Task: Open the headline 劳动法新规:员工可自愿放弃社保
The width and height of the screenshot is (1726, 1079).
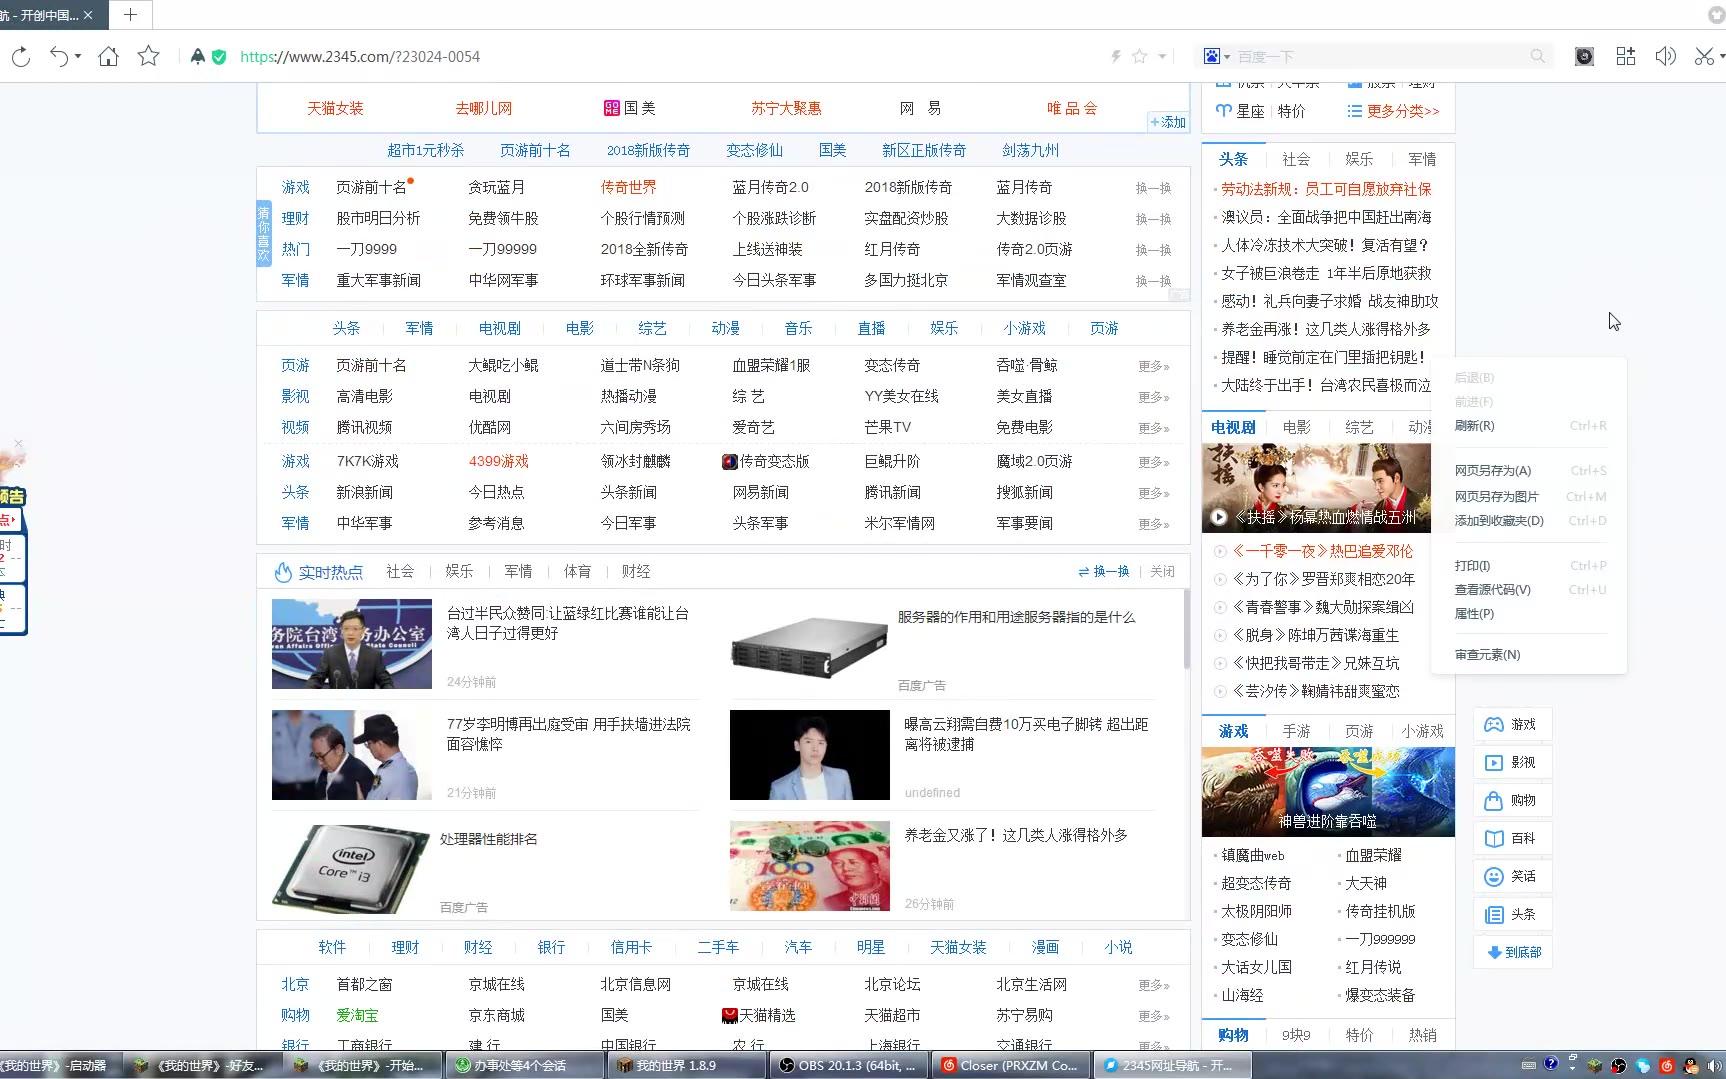Action: pos(1326,189)
